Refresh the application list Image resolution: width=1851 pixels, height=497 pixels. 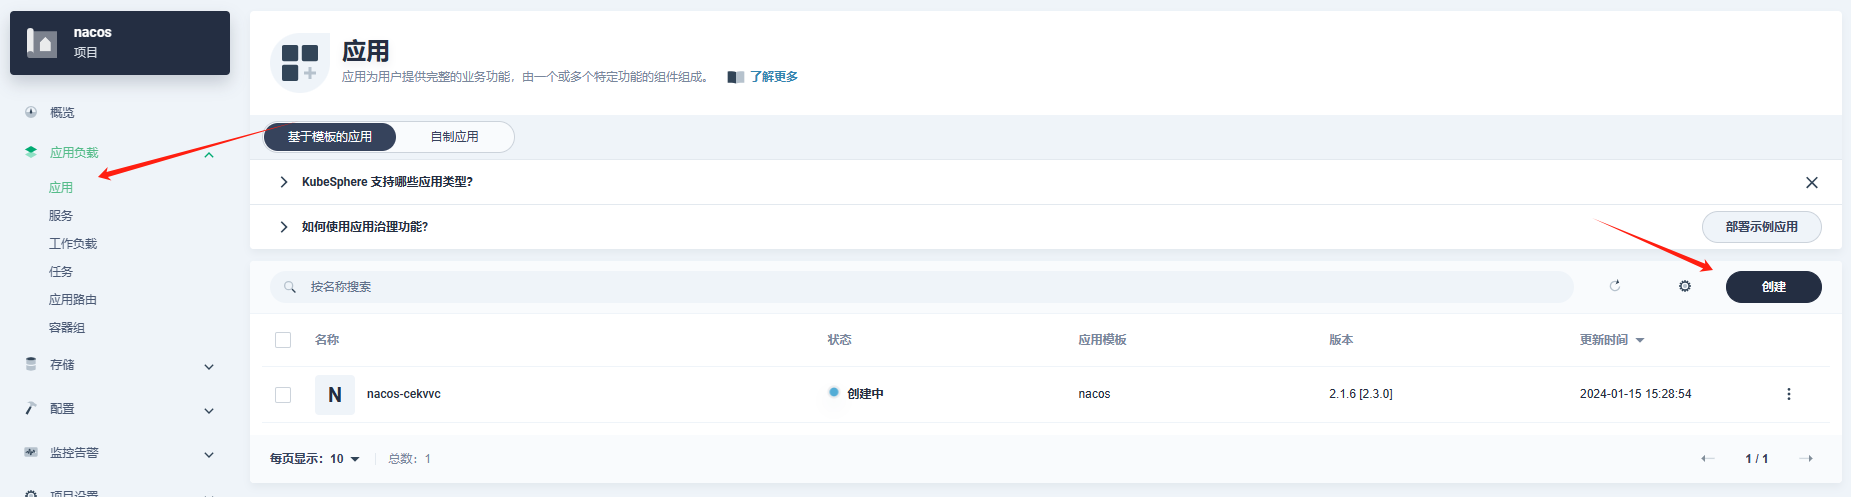1615,286
